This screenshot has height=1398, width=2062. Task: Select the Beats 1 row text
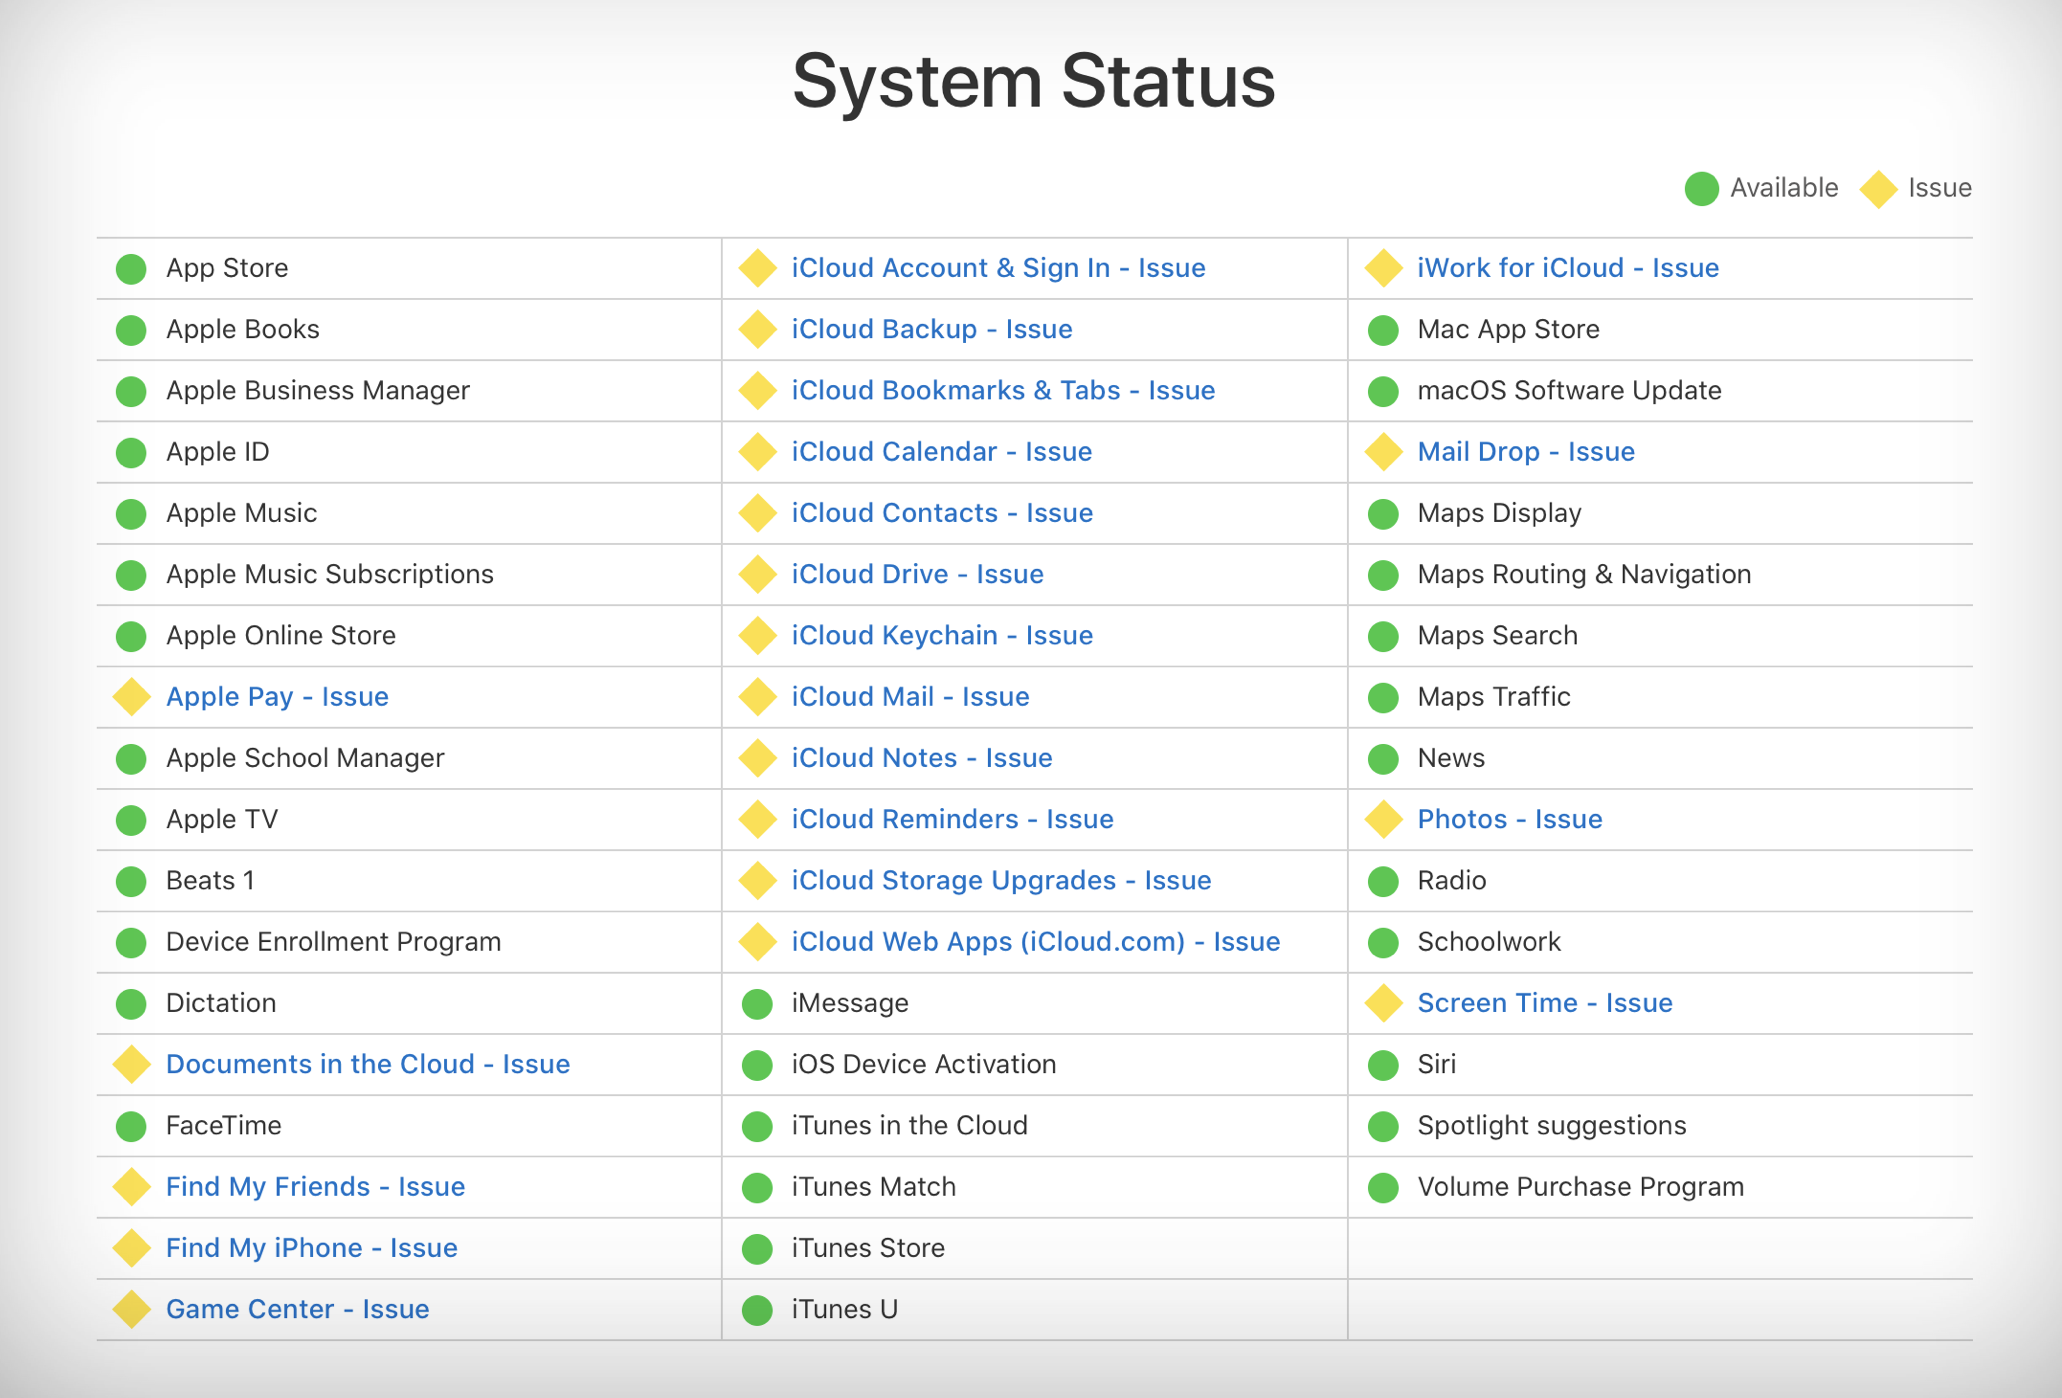tap(210, 880)
